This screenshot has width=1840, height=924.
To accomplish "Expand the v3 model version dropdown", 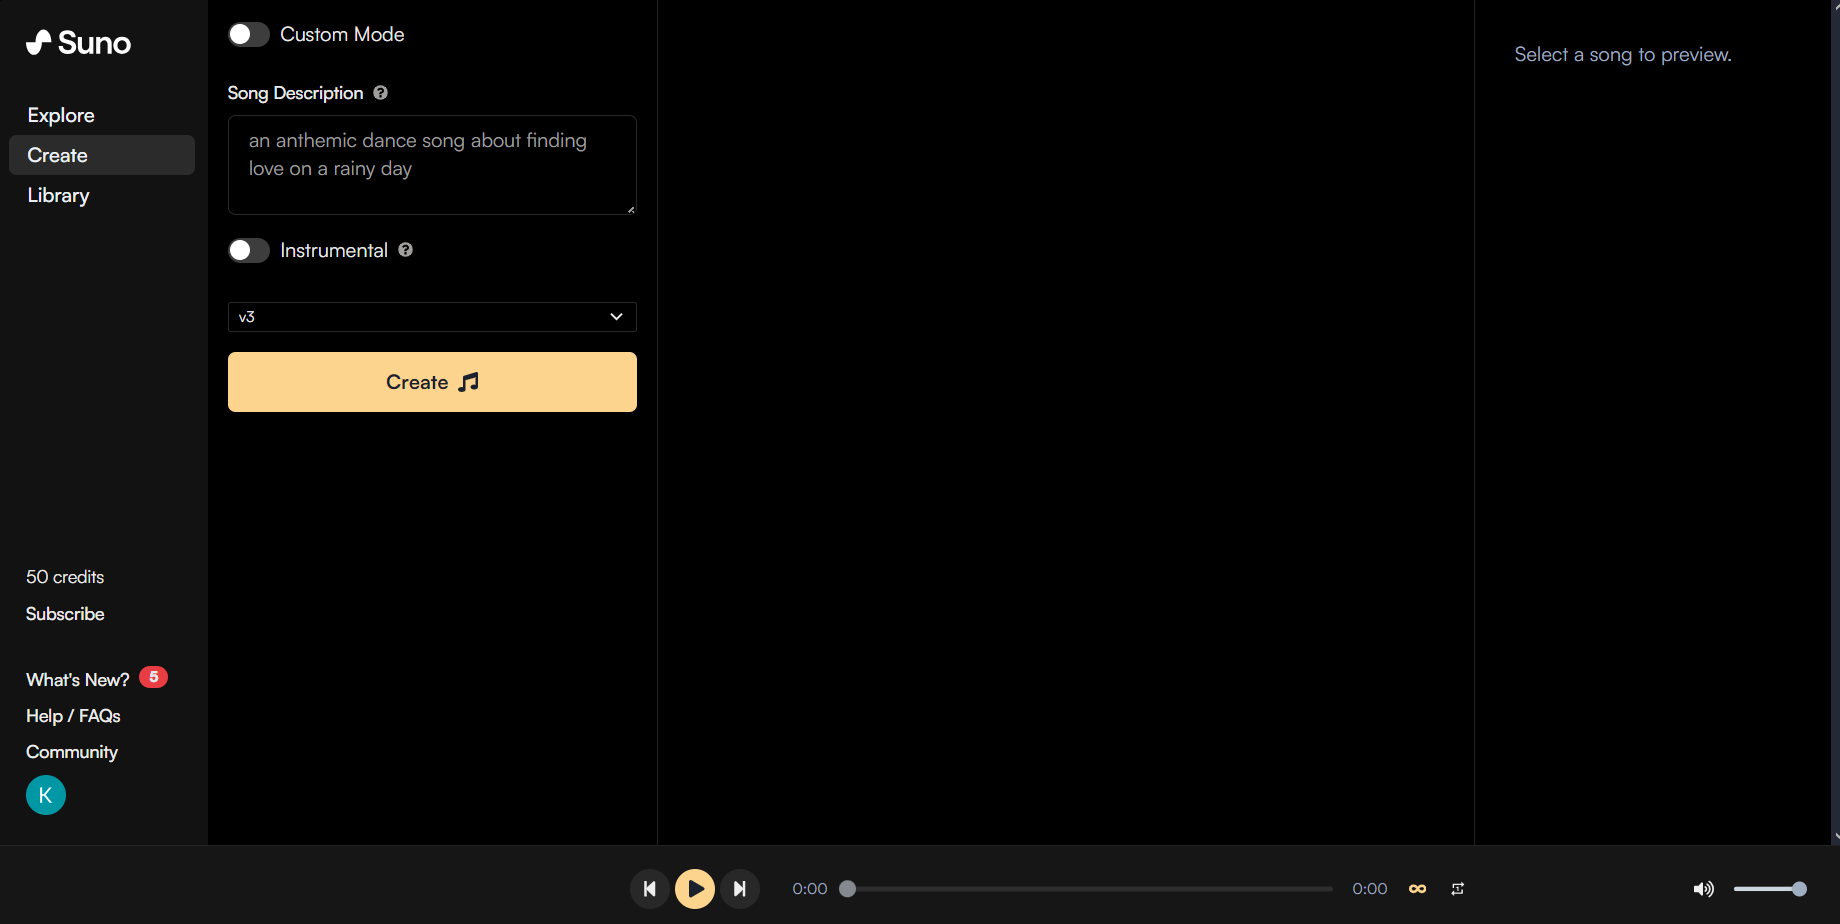I will coord(432,317).
